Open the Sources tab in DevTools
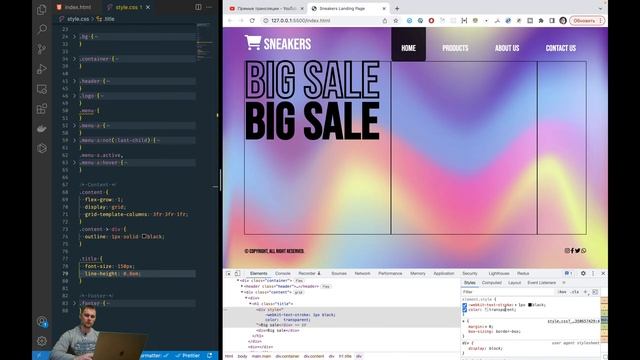Screen dimensions: 640x360 [339, 273]
